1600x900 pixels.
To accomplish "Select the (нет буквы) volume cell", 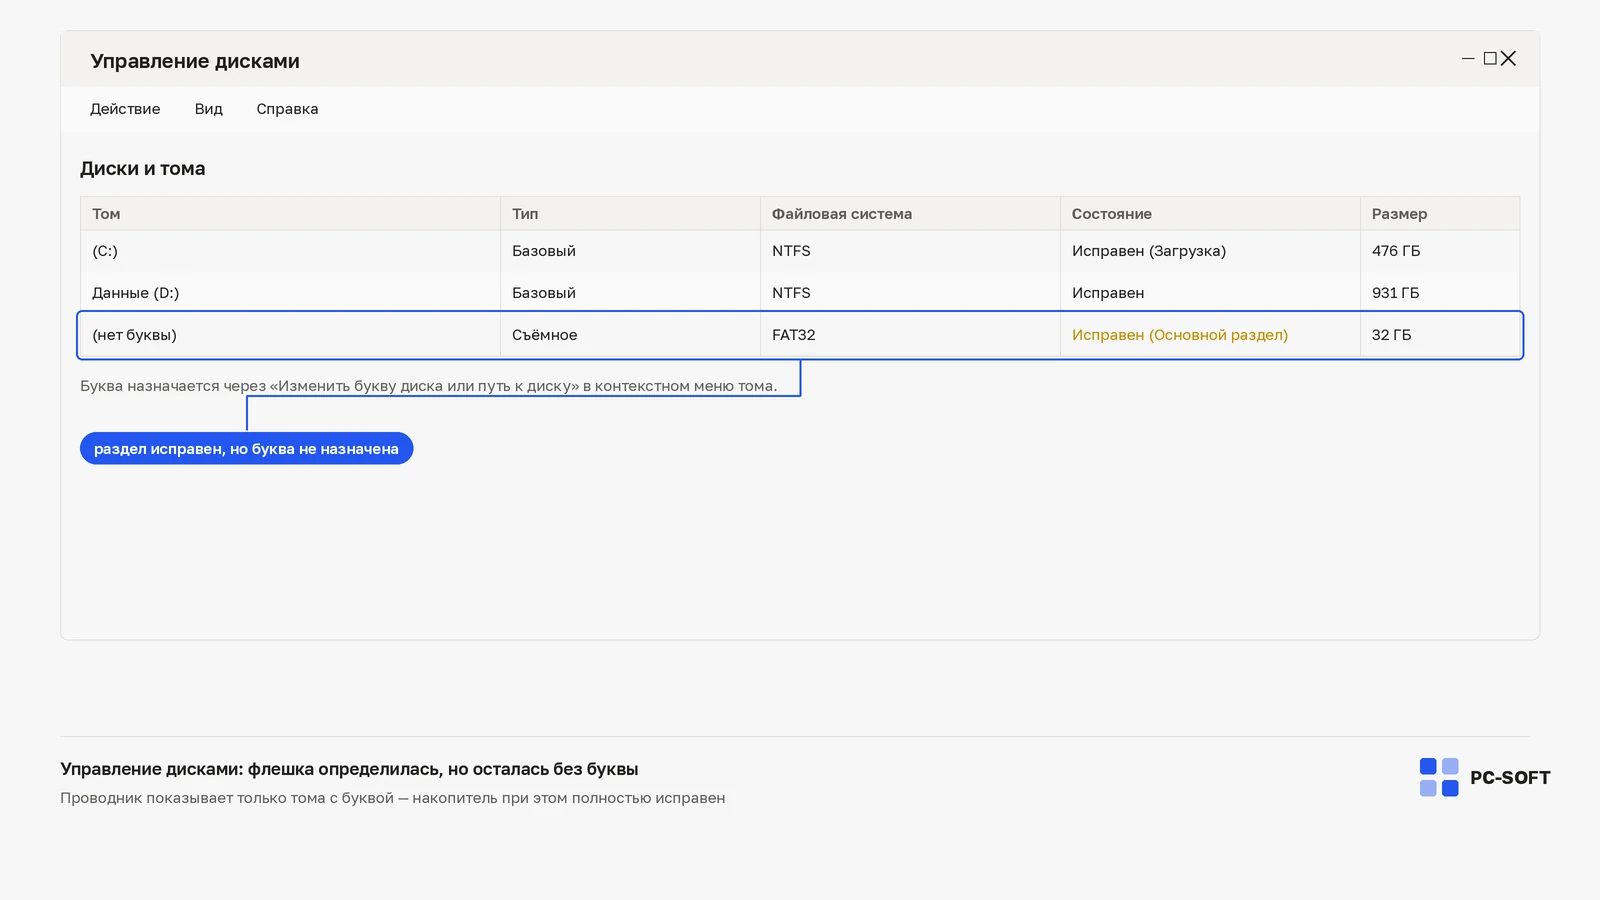I will click(x=290, y=335).
